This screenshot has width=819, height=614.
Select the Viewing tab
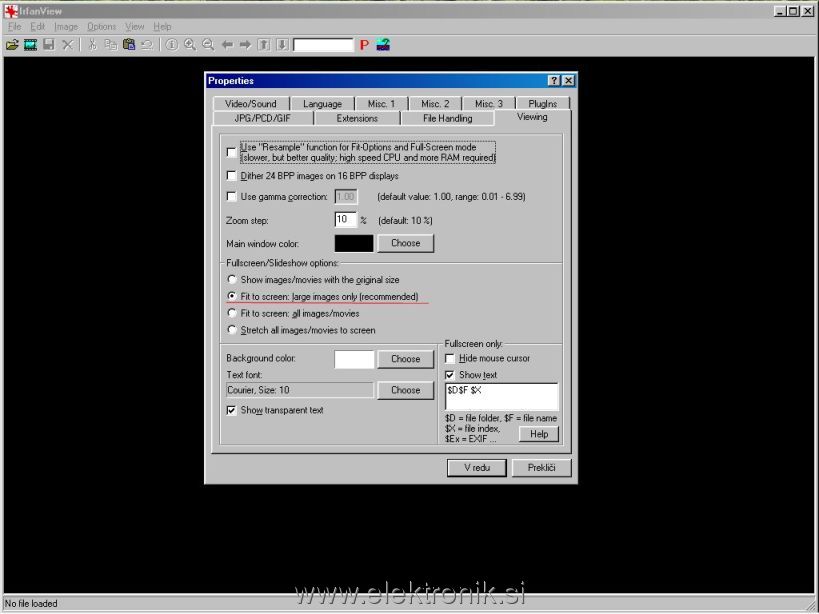[x=532, y=117]
